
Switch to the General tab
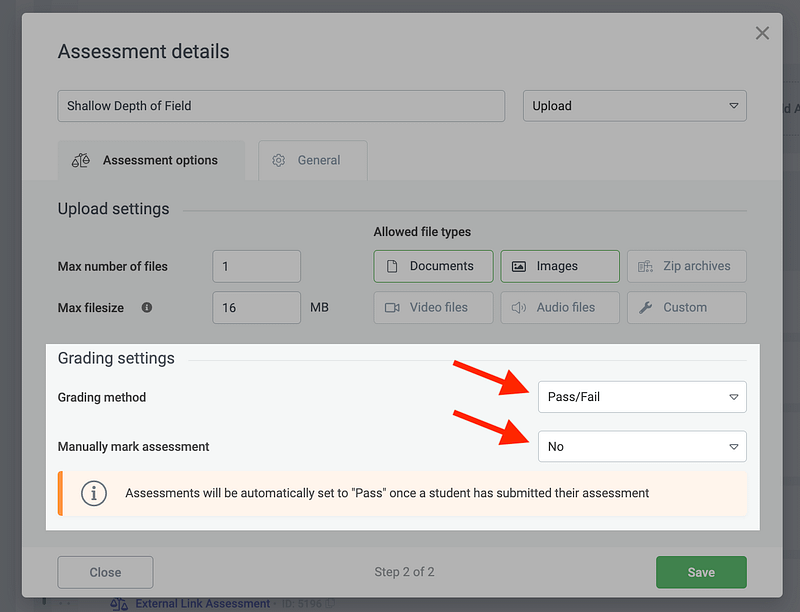click(x=312, y=160)
